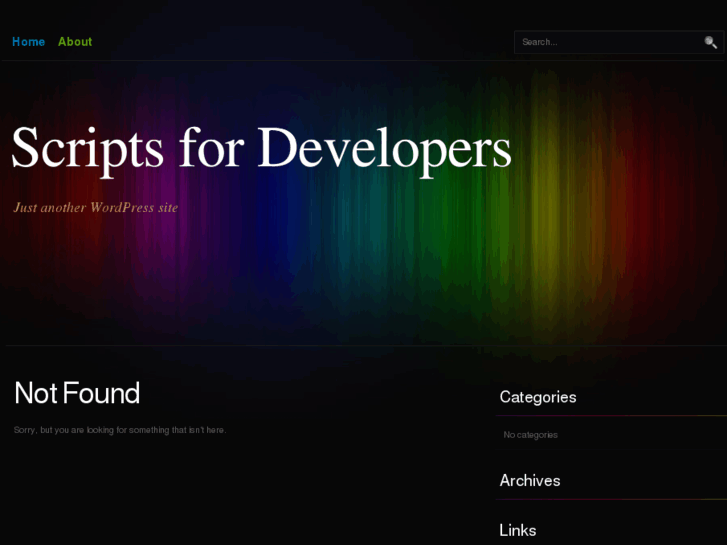Click the magnifying glass search icon

point(711,42)
